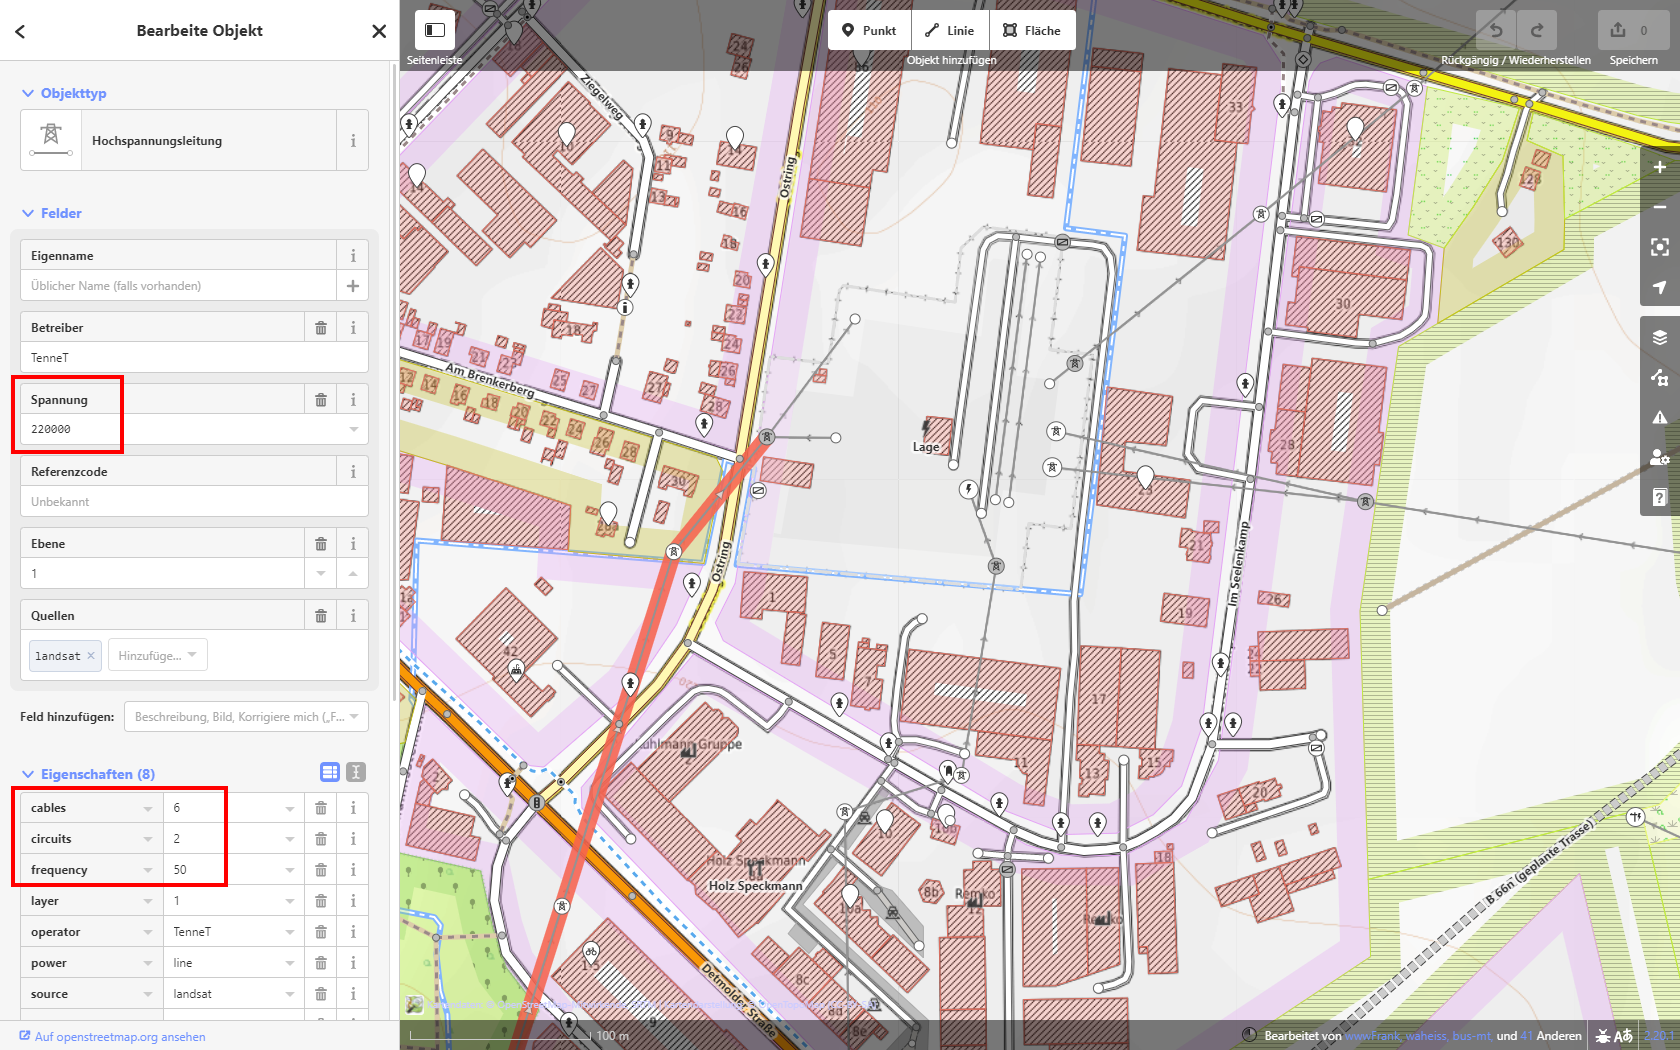Add a Fläche object
This screenshot has width=1680, height=1050.
pos(1032,30)
